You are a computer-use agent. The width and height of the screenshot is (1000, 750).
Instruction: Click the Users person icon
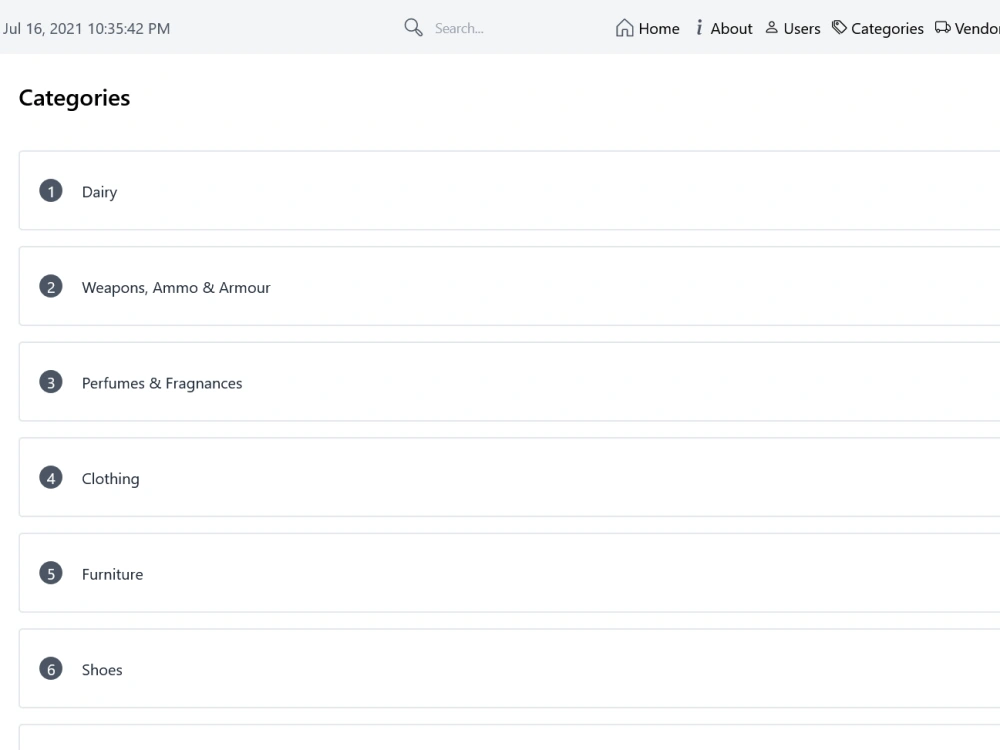click(x=772, y=27)
